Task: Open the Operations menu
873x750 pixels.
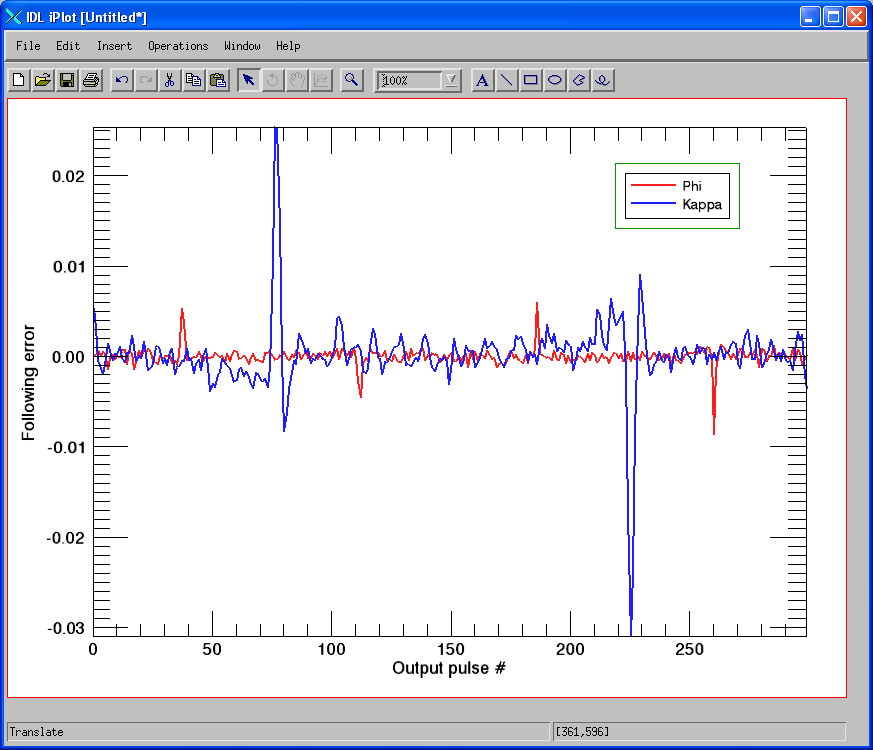Action: click(178, 46)
